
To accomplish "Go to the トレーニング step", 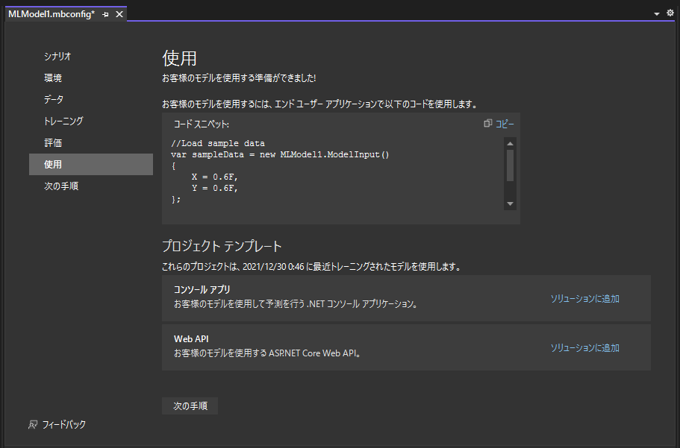I will pos(63,121).
